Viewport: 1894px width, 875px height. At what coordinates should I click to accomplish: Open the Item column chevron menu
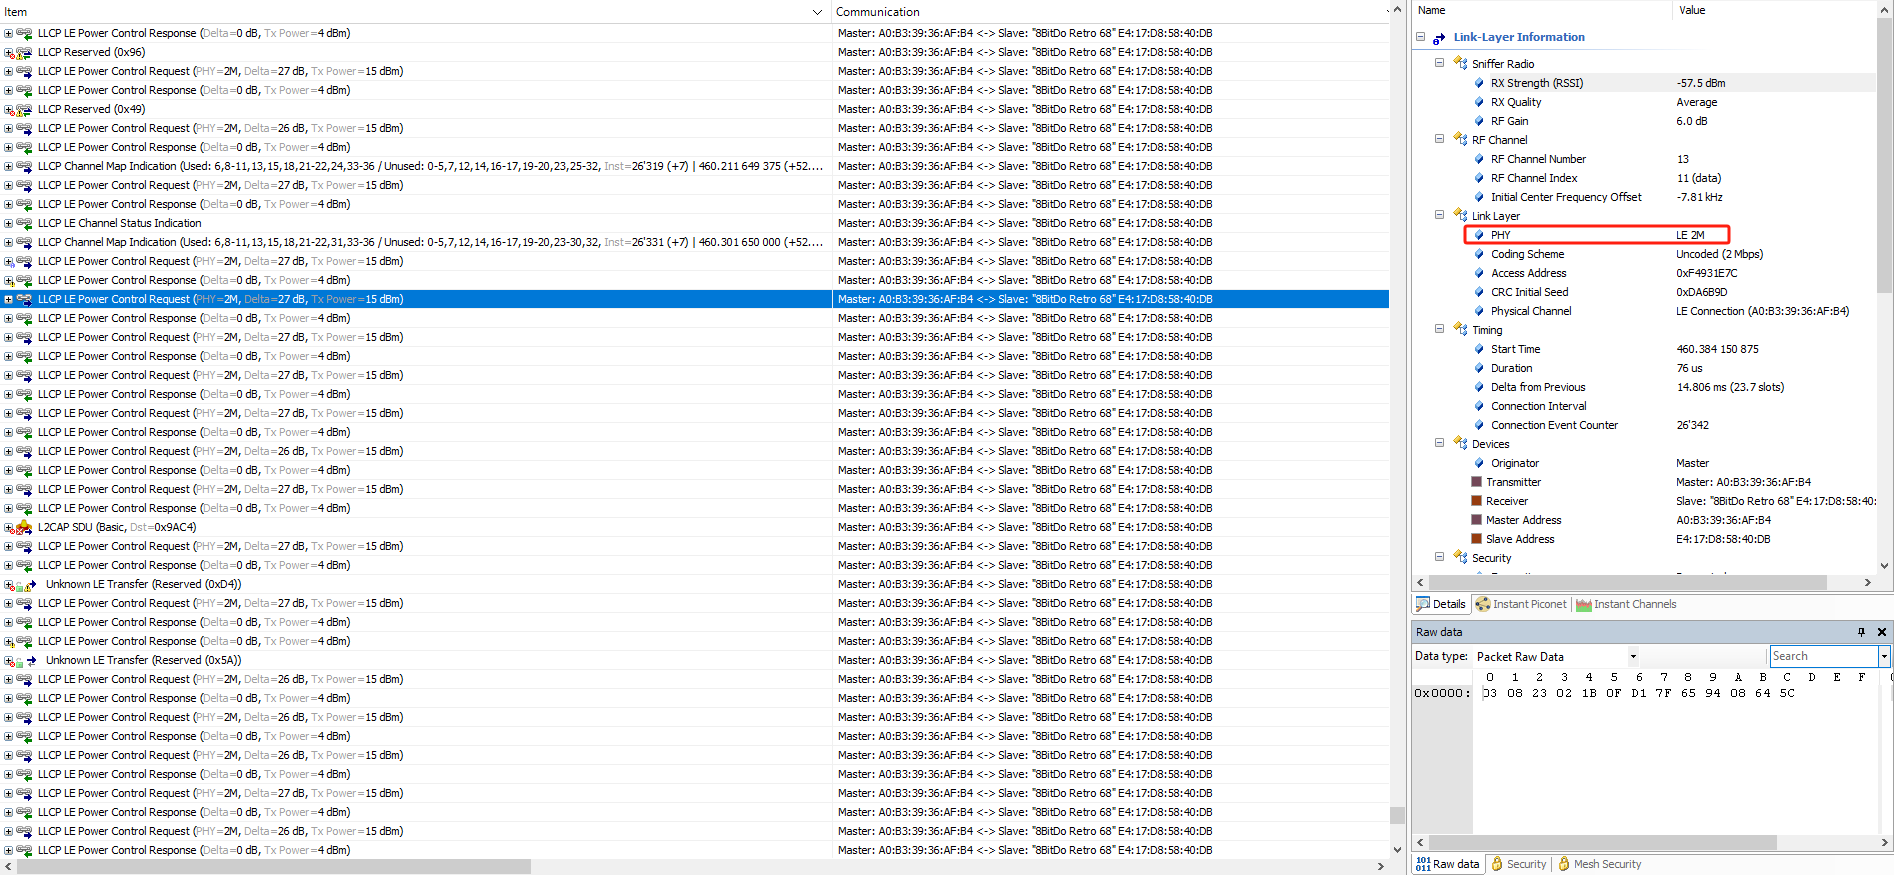(817, 12)
